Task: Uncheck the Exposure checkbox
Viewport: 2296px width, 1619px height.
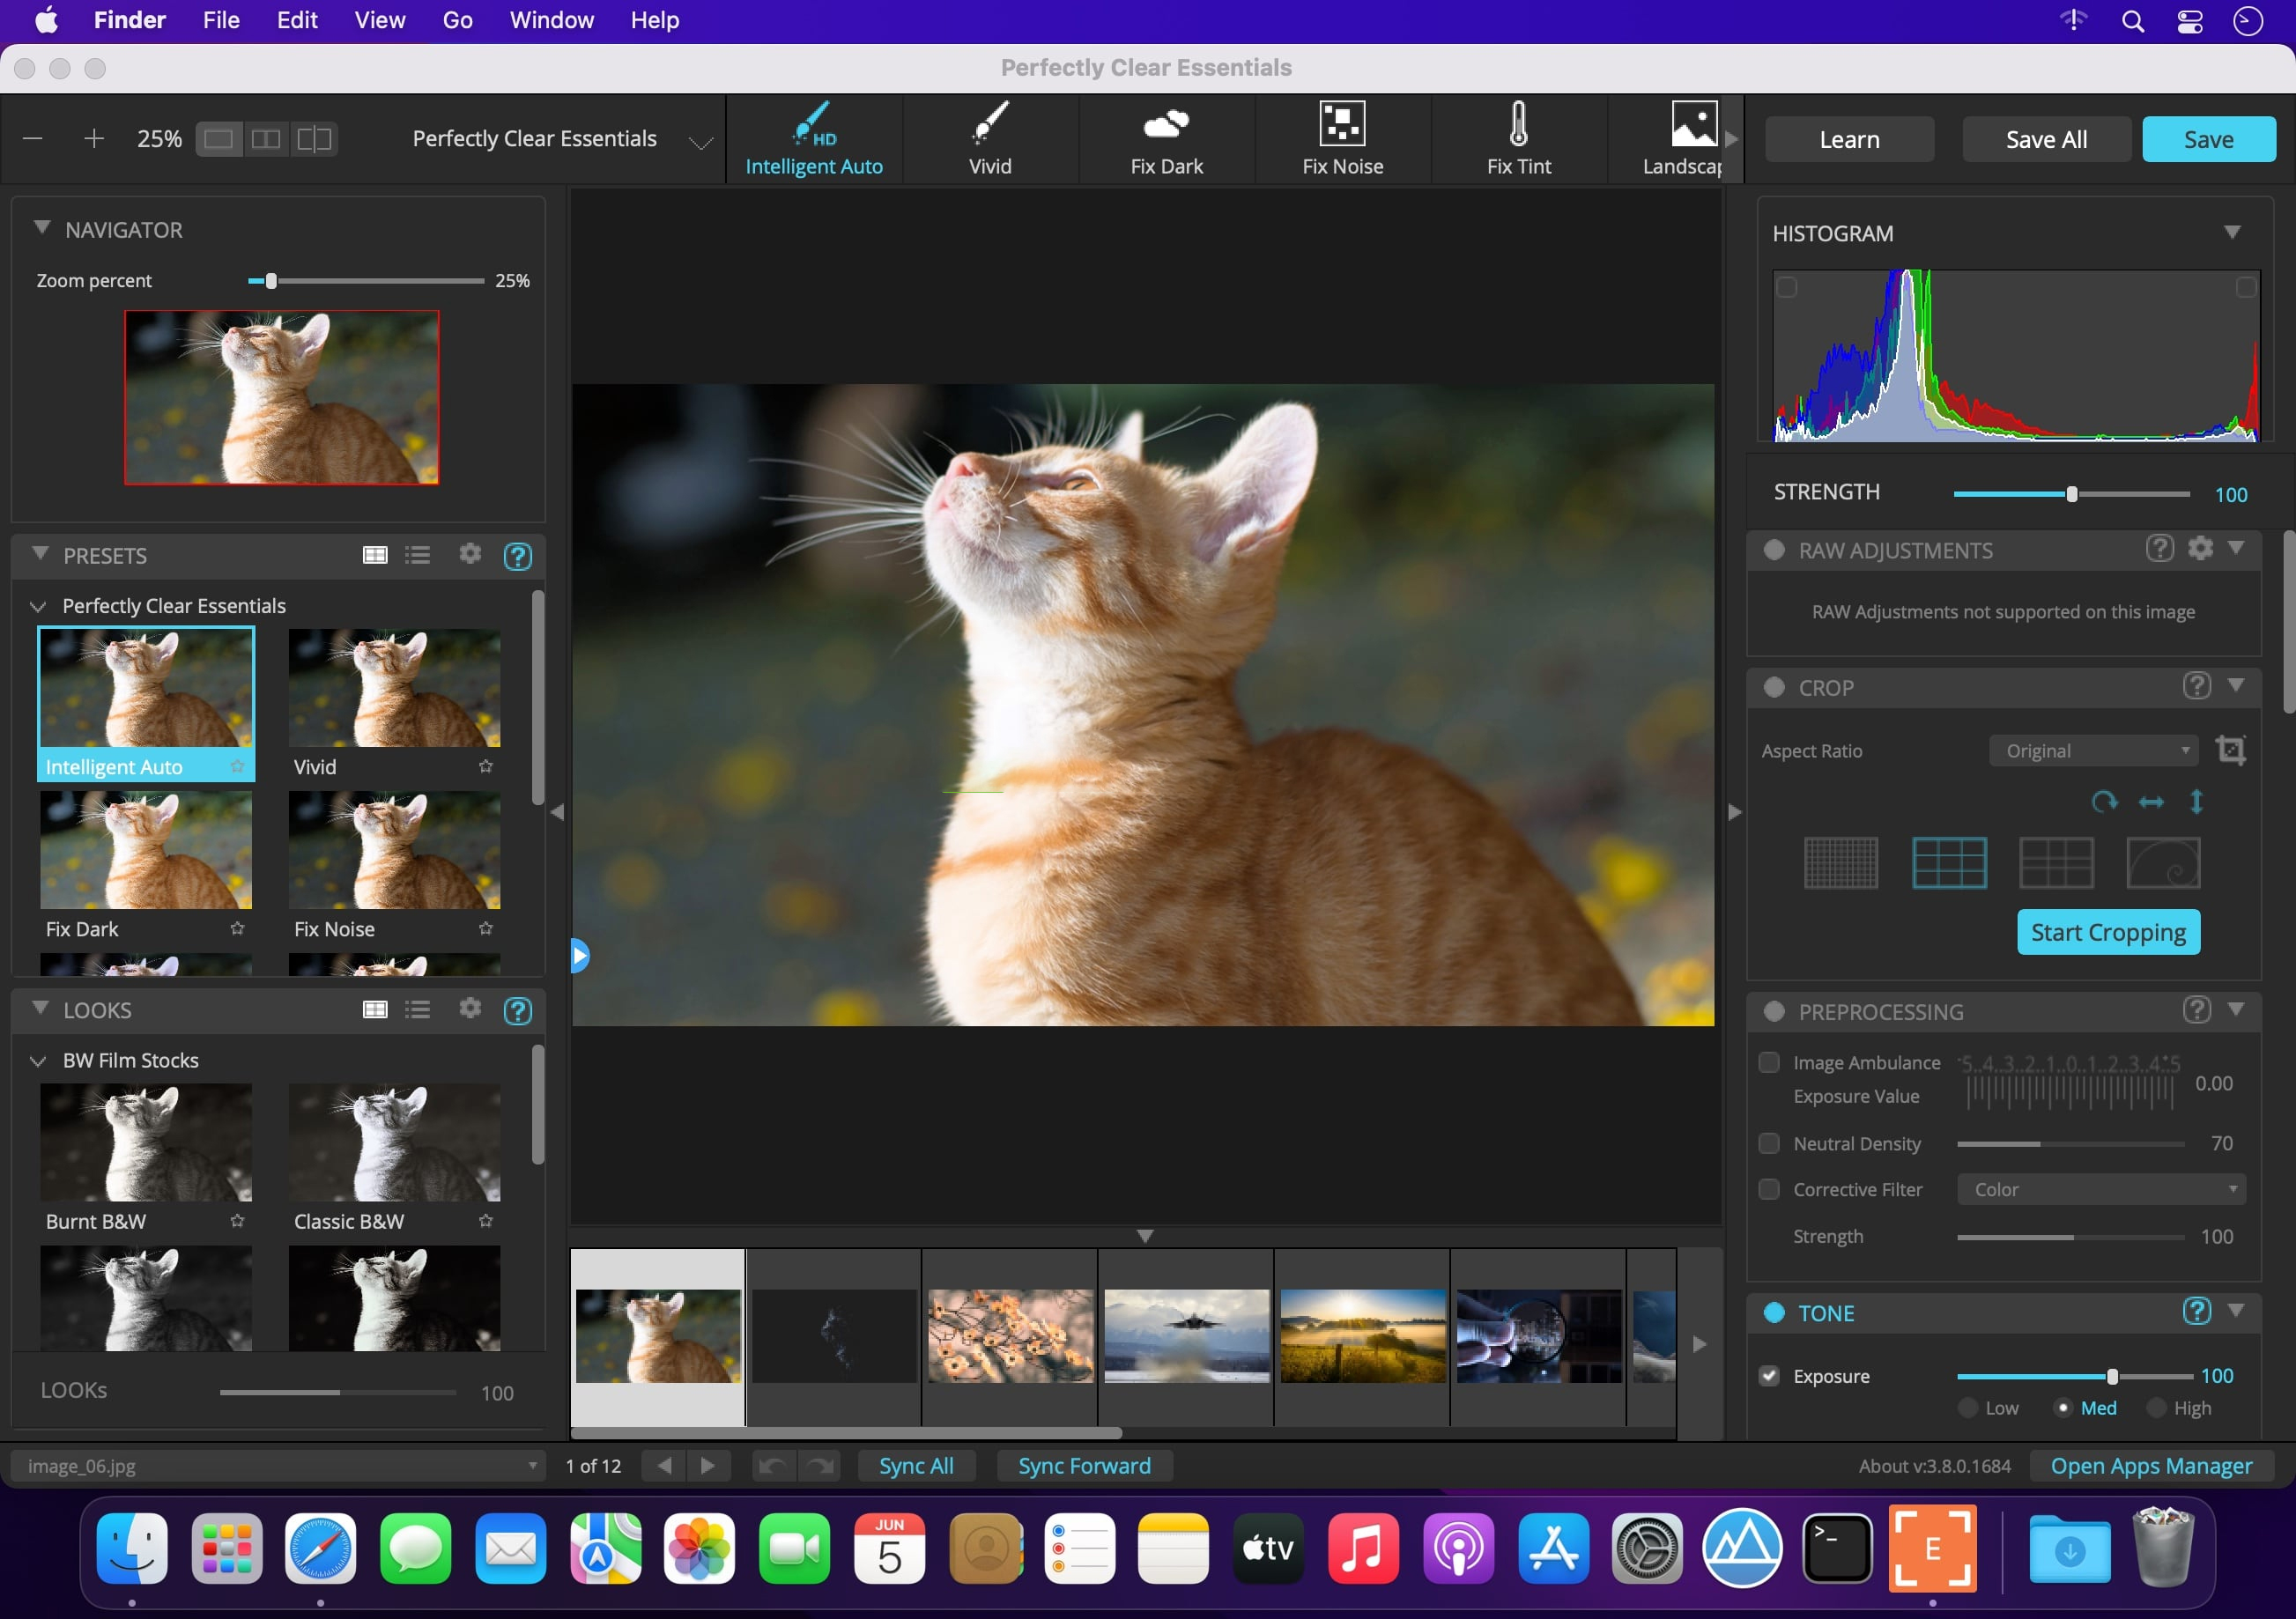Action: pyautogui.click(x=1769, y=1376)
